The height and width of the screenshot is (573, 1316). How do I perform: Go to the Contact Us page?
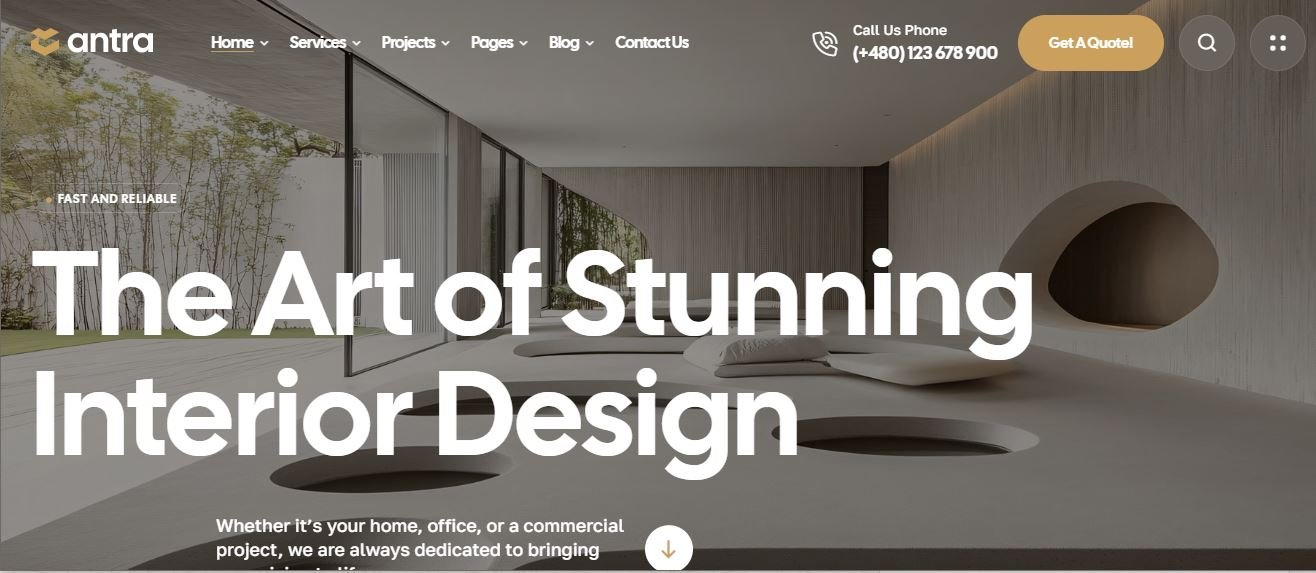point(652,42)
